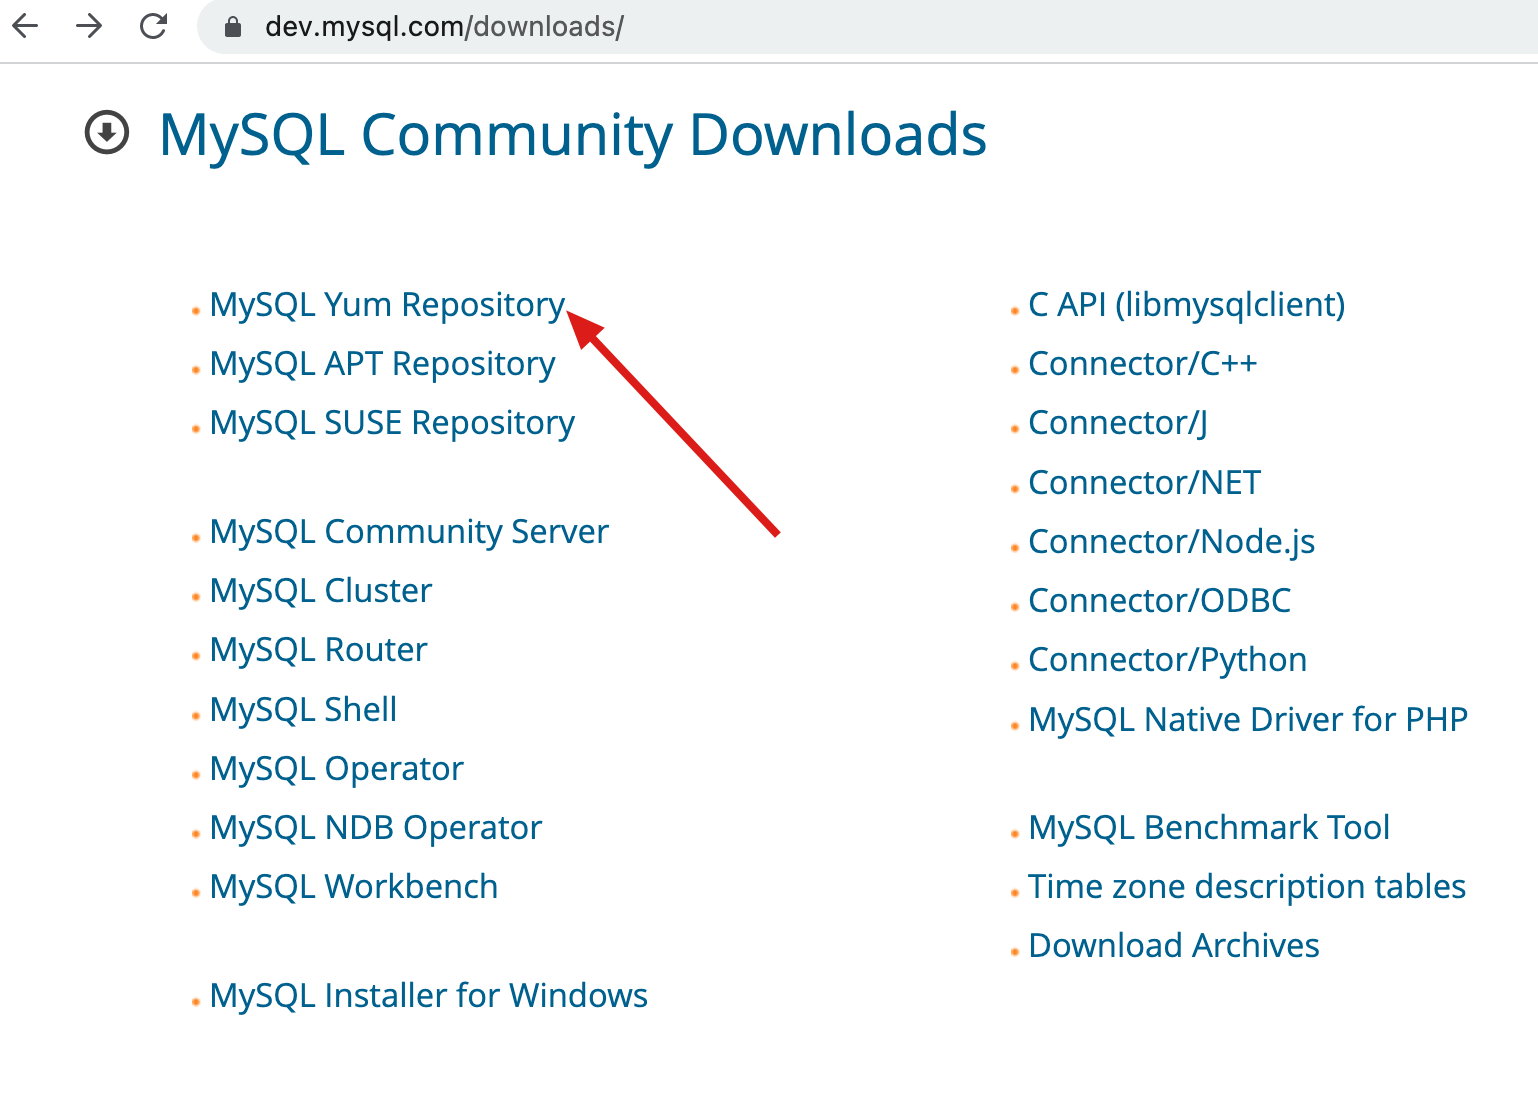The image size is (1538, 1098).
Task: Open Connector/Python link
Action: tap(1168, 660)
